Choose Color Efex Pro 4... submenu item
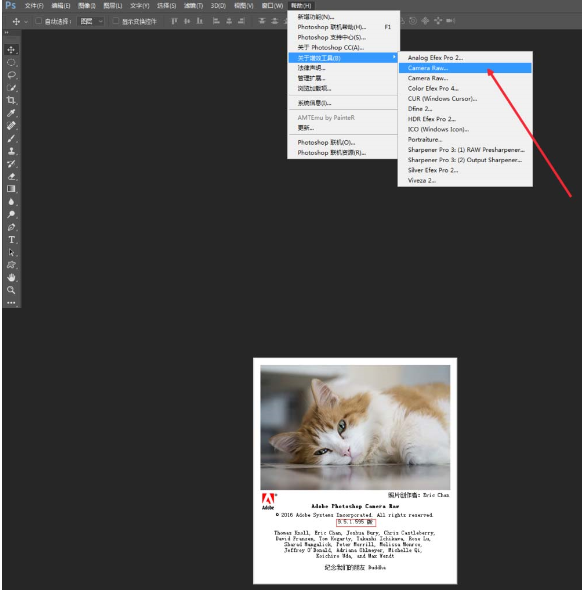This screenshot has width=584, height=590. tap(465, 88)
